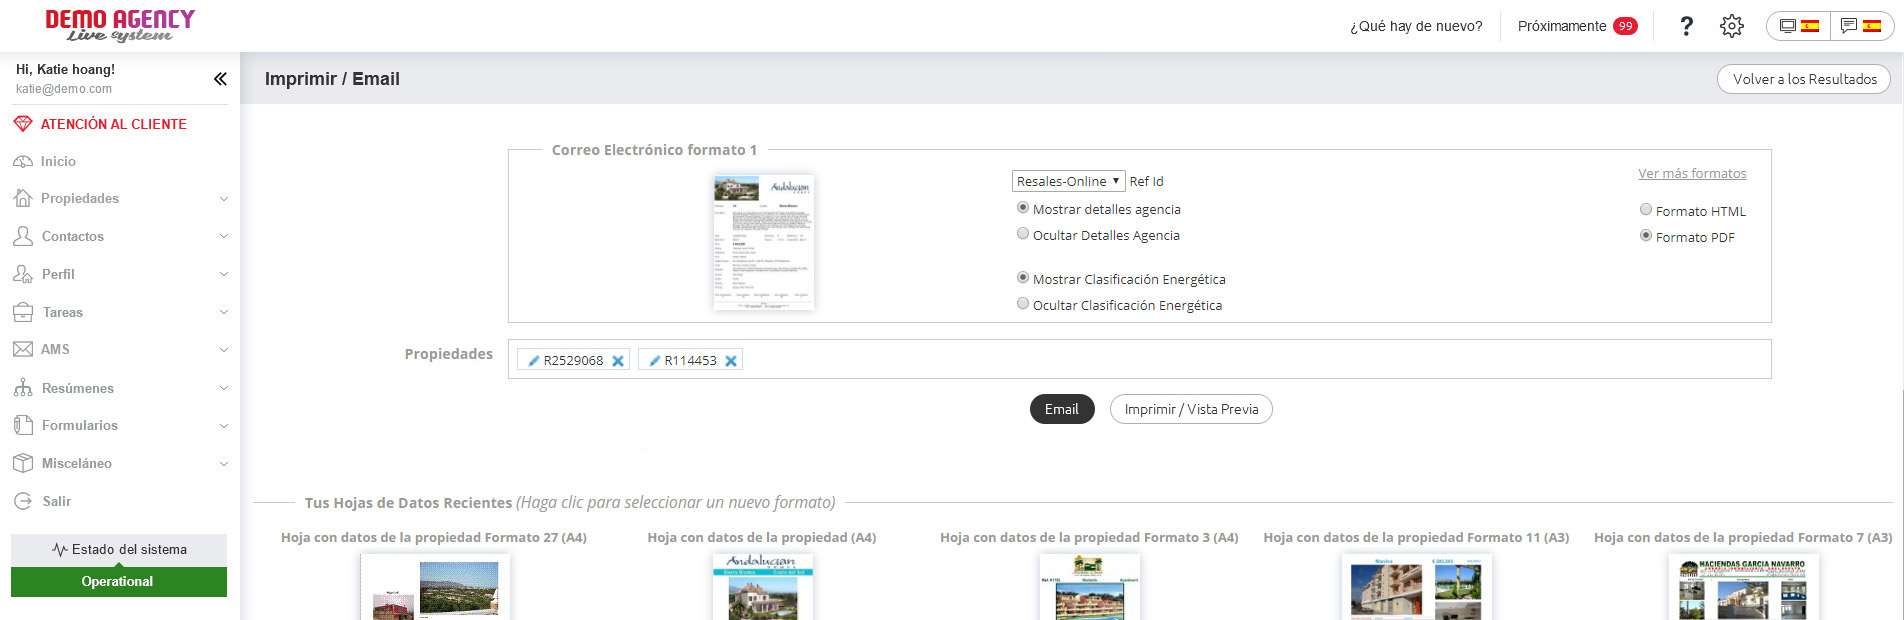Select Formato 27 (A4) datasheet thumbnail

click(x=435, y=587)
